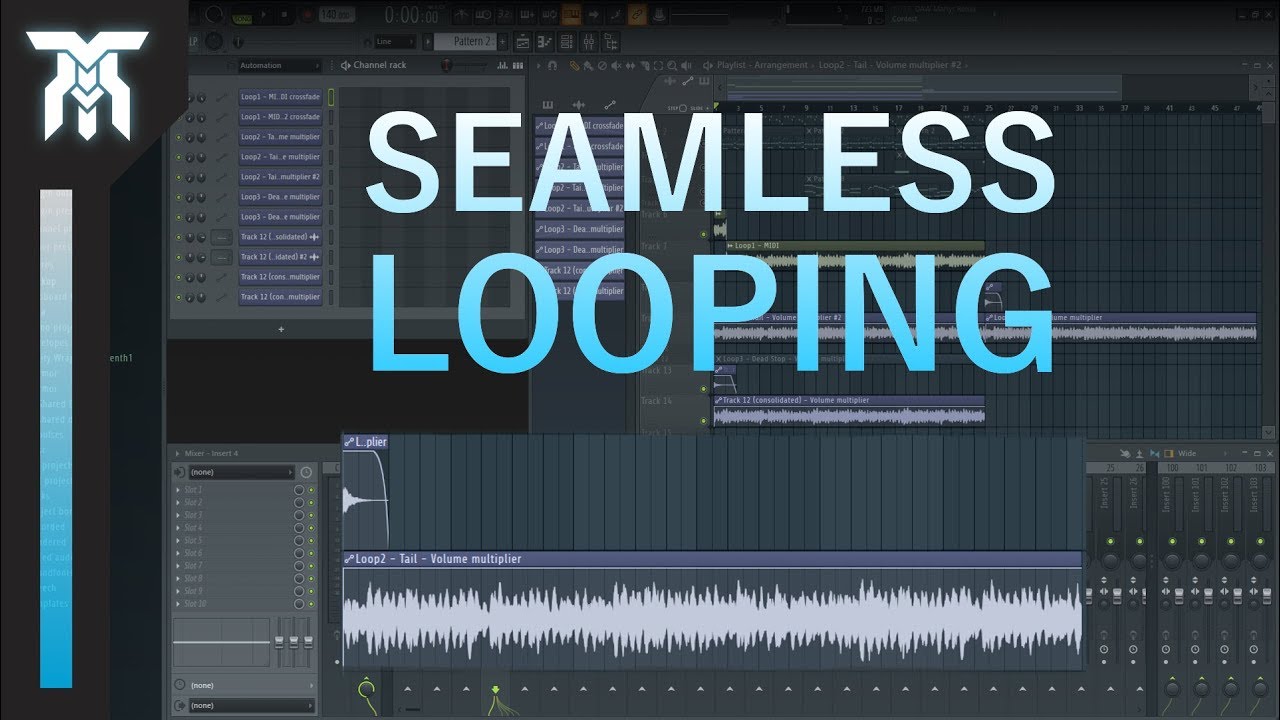Toggle the green enable light for mixer Slot 1
This screenshot has width=1280, height=720.
pyautogui.click(x=311, y=490)
